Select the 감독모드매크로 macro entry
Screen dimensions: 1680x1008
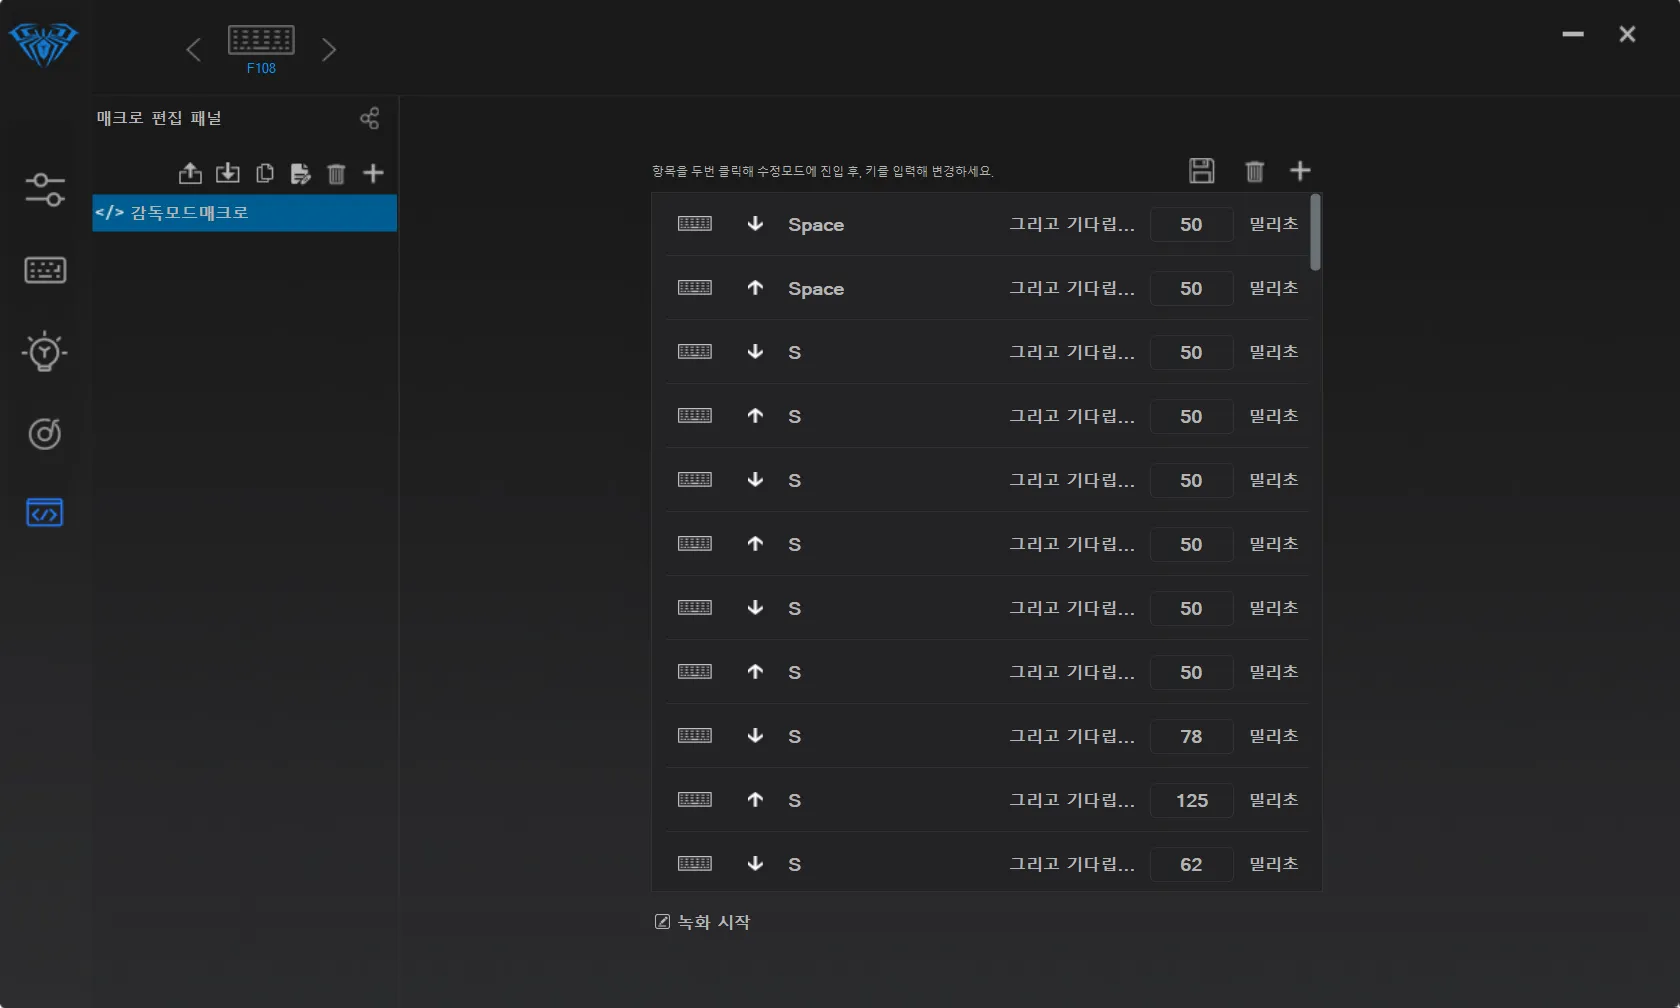click(244, 213)
